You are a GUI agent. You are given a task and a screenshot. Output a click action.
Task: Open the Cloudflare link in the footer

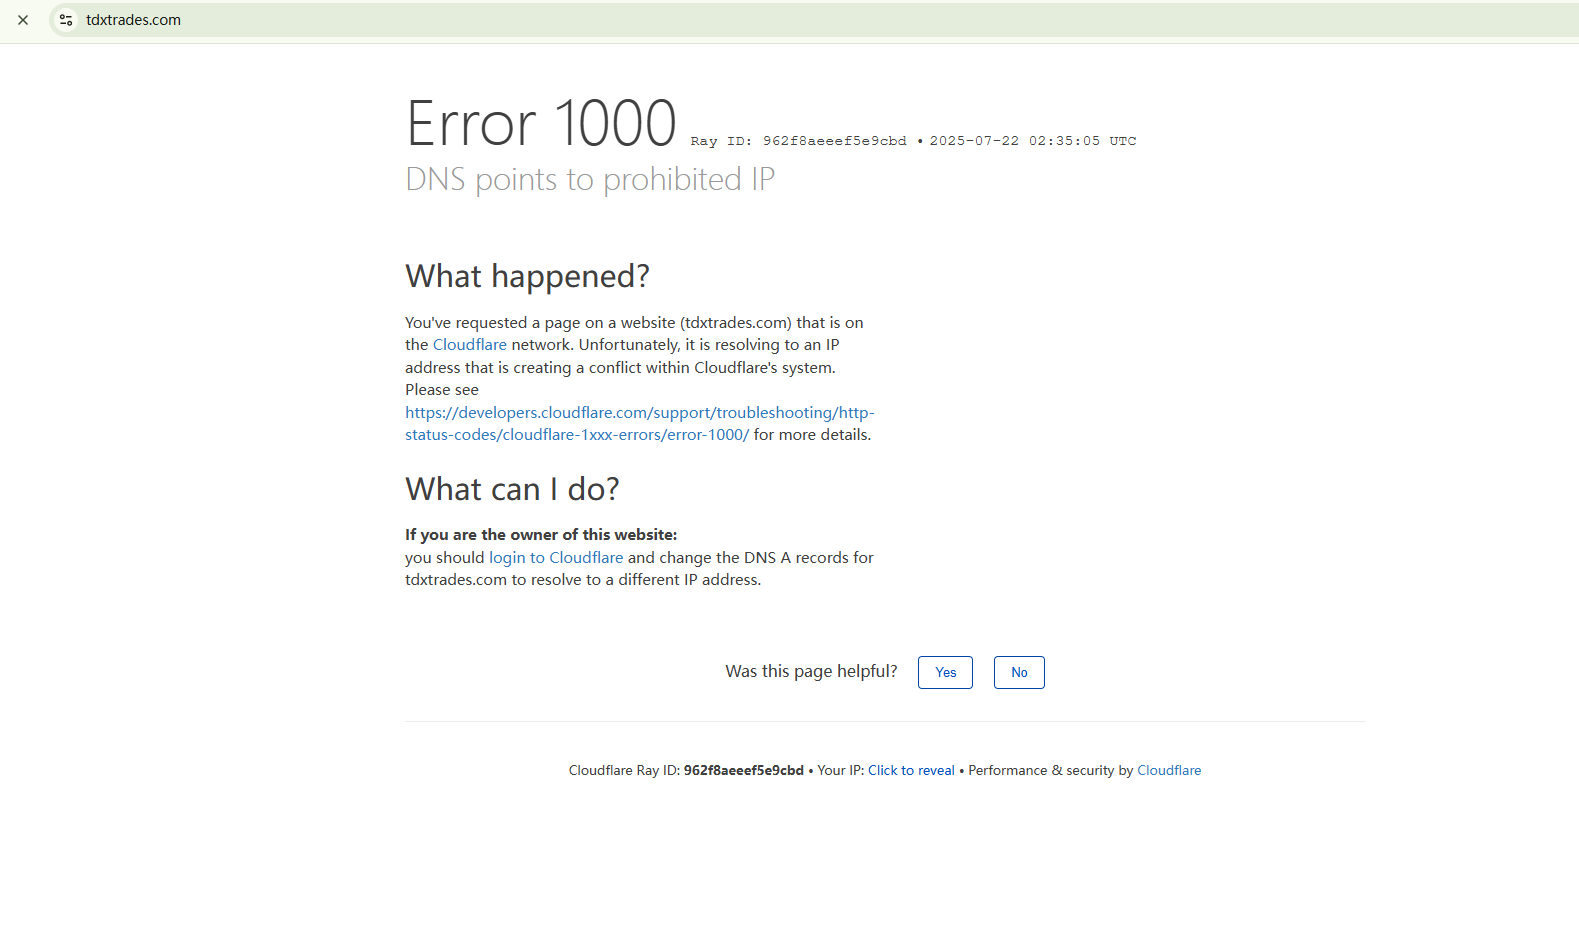pos(1169,771)
